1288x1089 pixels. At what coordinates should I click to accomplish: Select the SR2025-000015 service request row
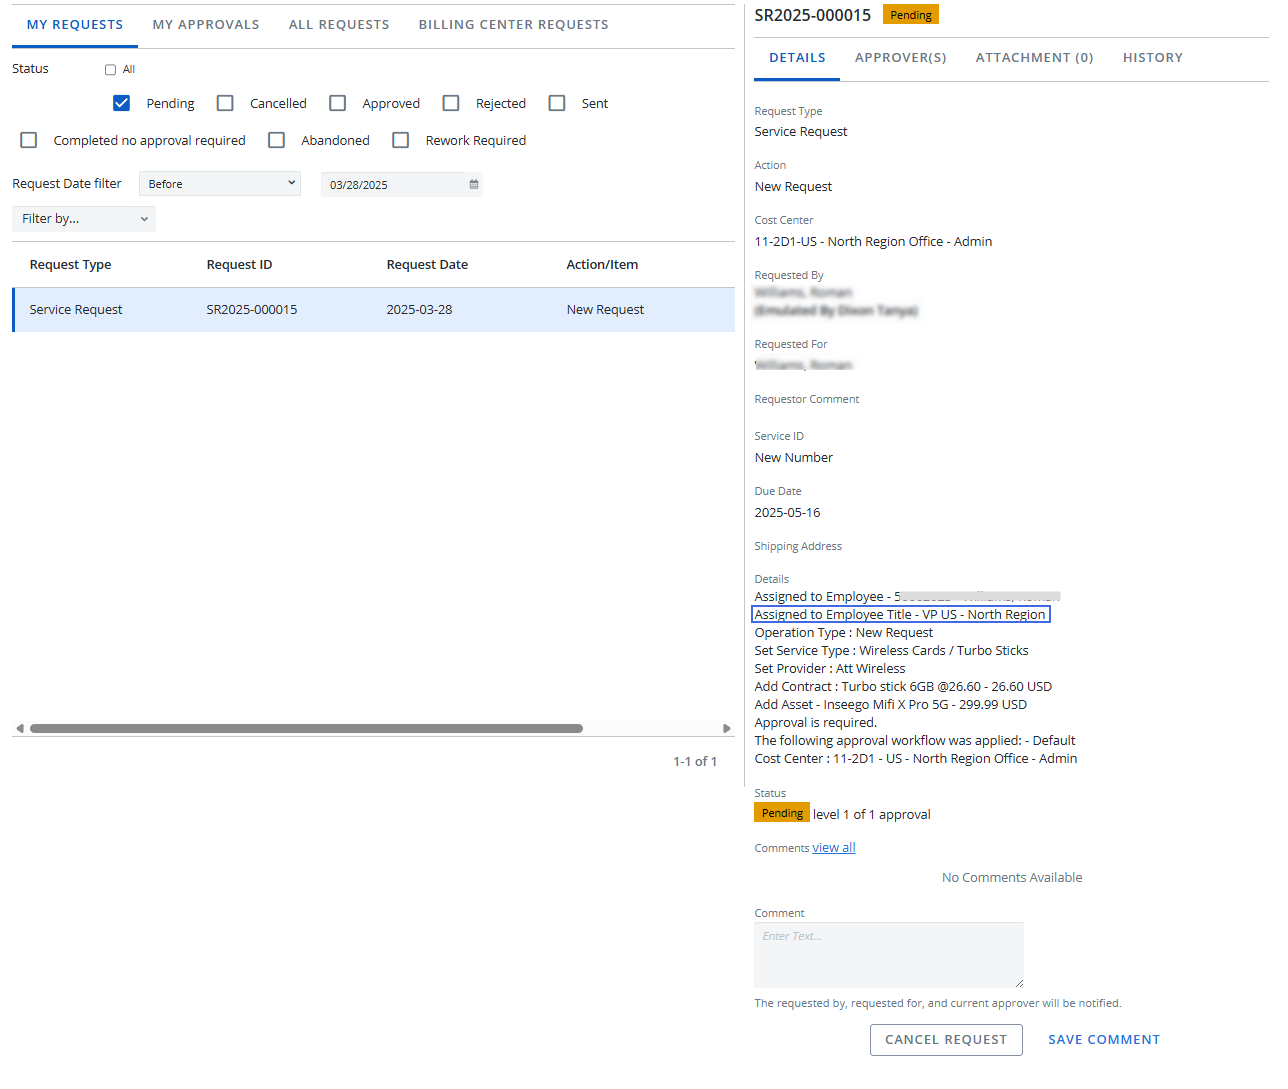[373, 310]
